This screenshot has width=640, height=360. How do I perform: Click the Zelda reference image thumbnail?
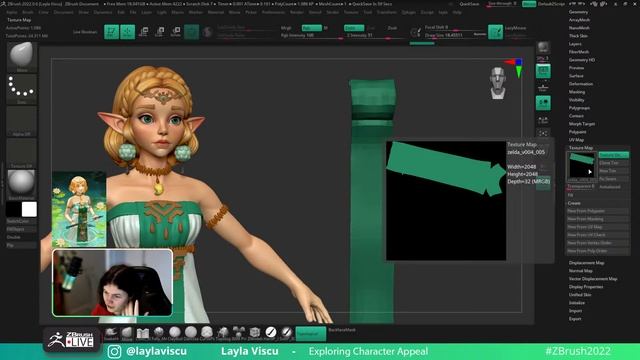click(79, 209)
